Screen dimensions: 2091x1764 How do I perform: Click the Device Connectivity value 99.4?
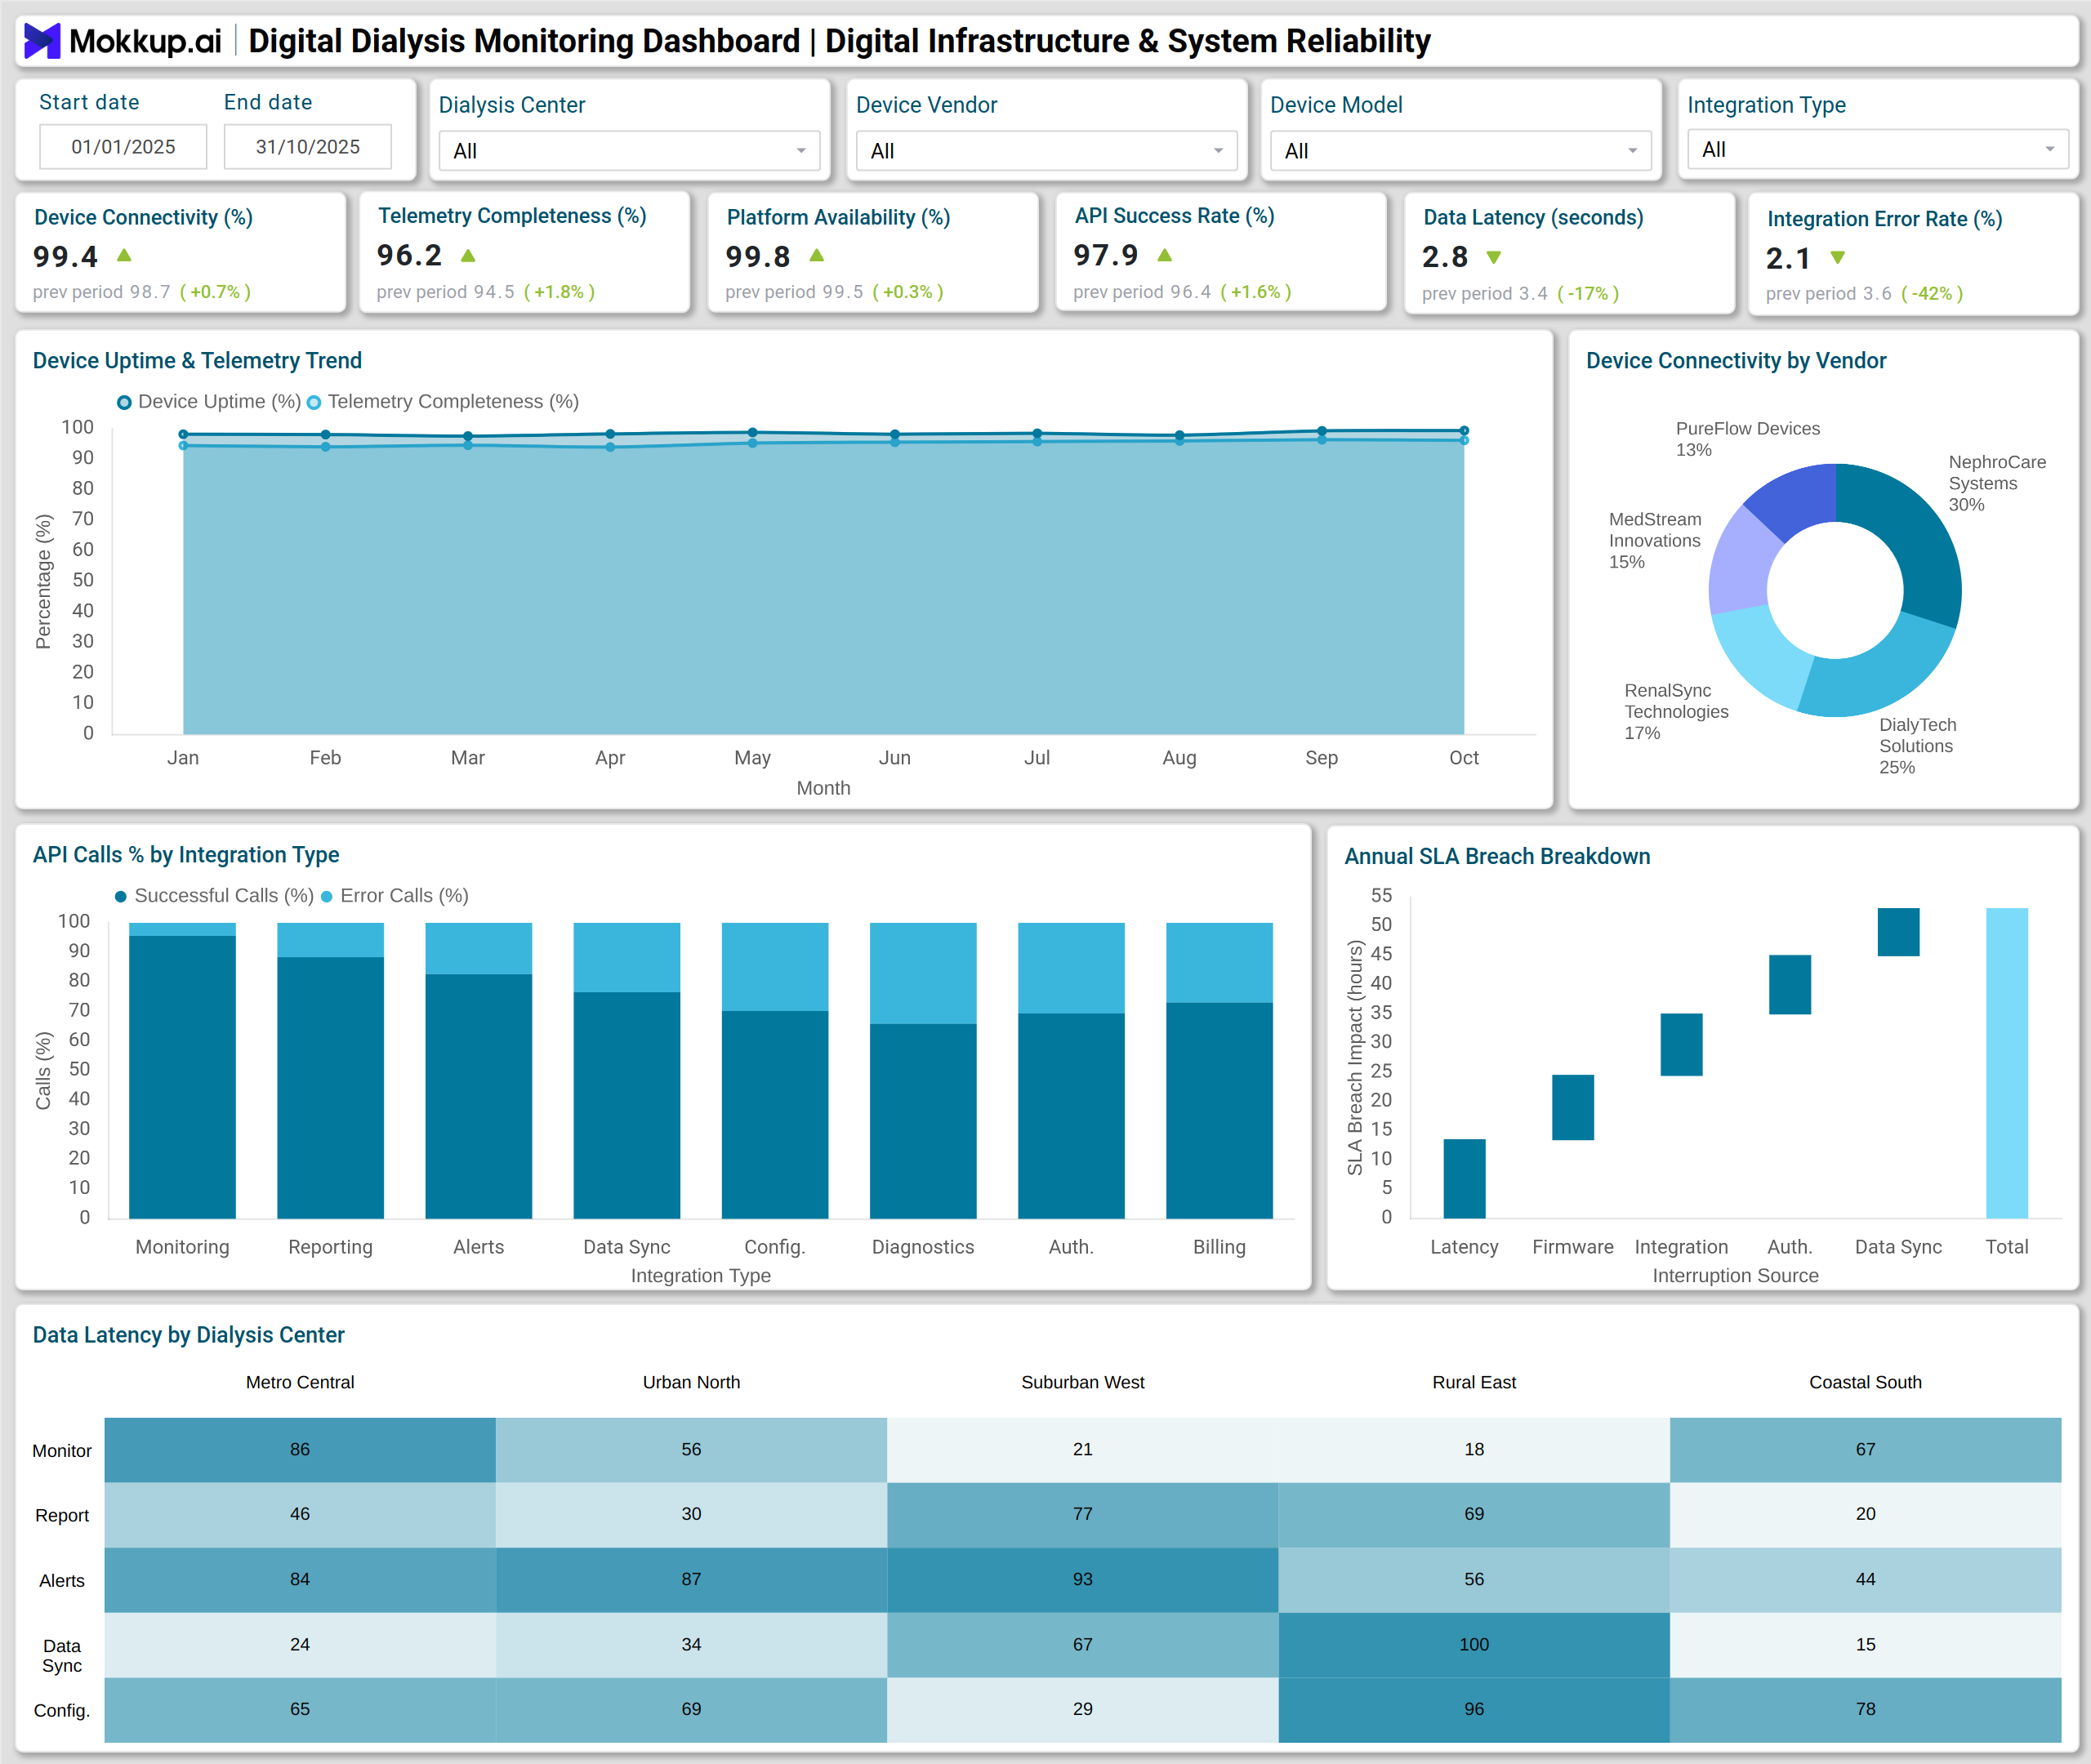[65, 257]
